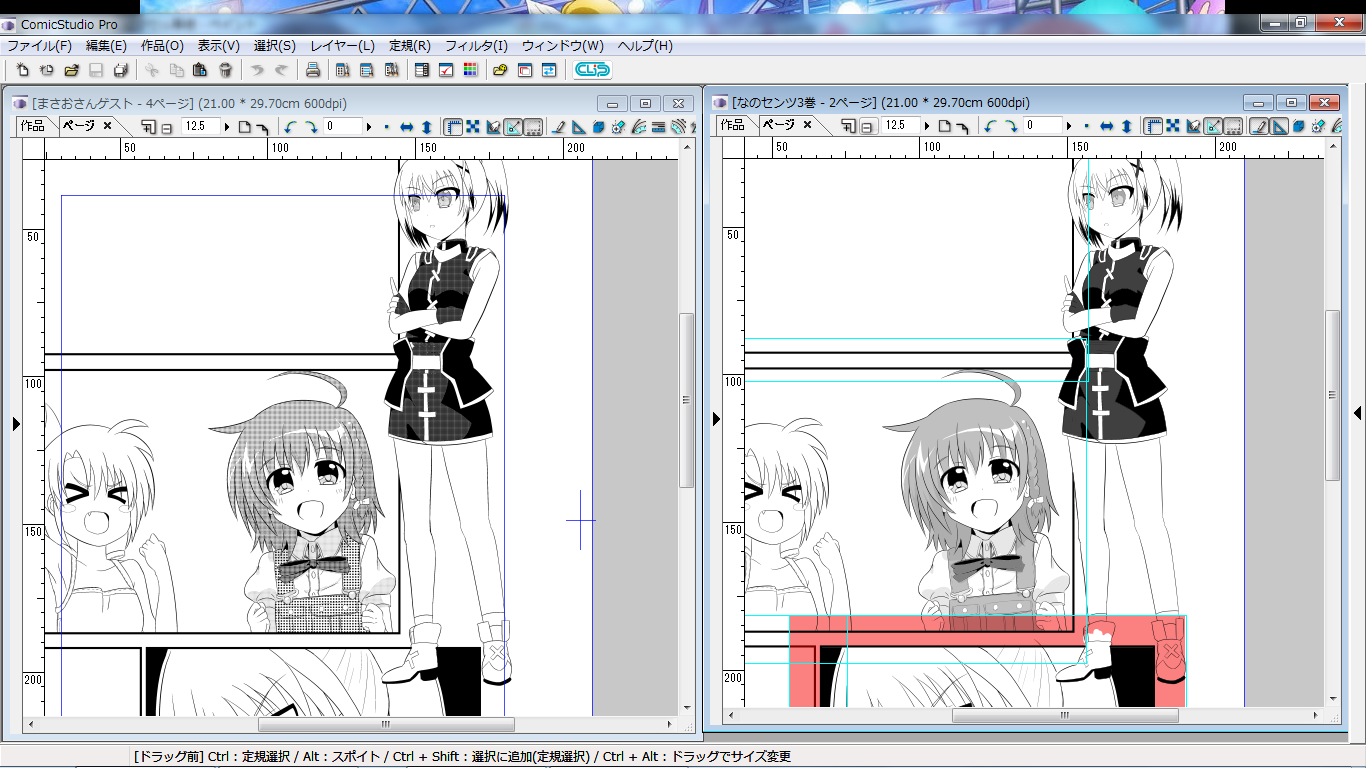Toggle ruler display in left window
This screenshot has height=768, width=1366.
click(x=452, y=127)
